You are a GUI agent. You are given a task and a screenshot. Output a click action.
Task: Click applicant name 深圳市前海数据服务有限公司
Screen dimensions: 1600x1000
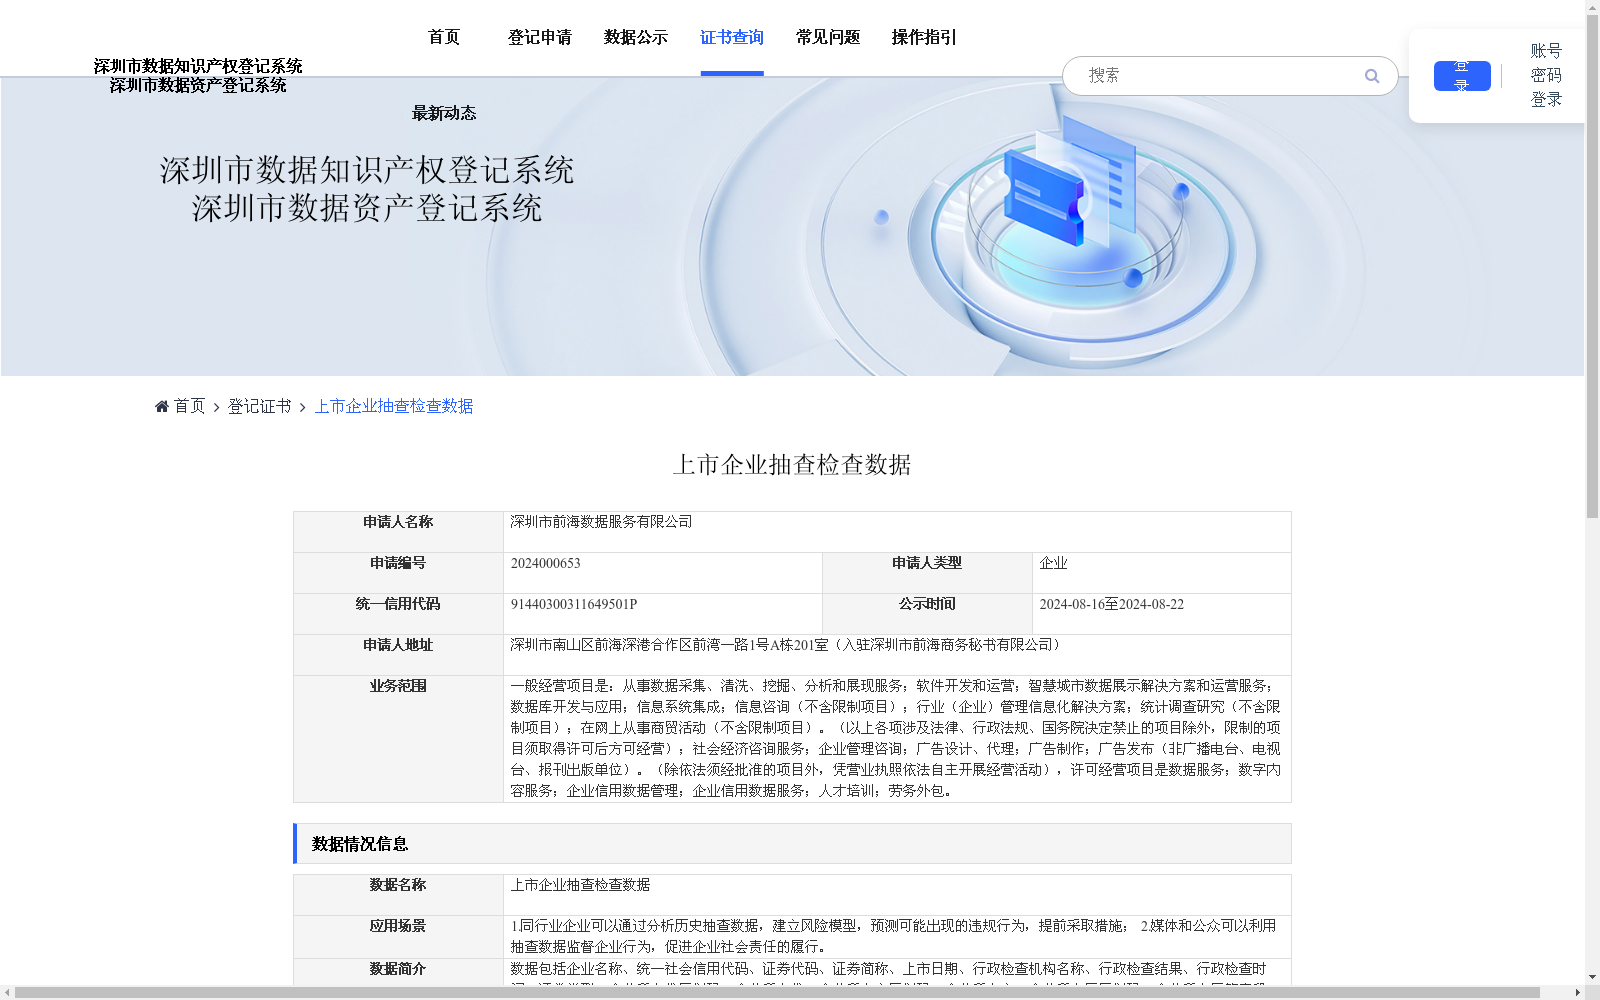coord(601,522)
